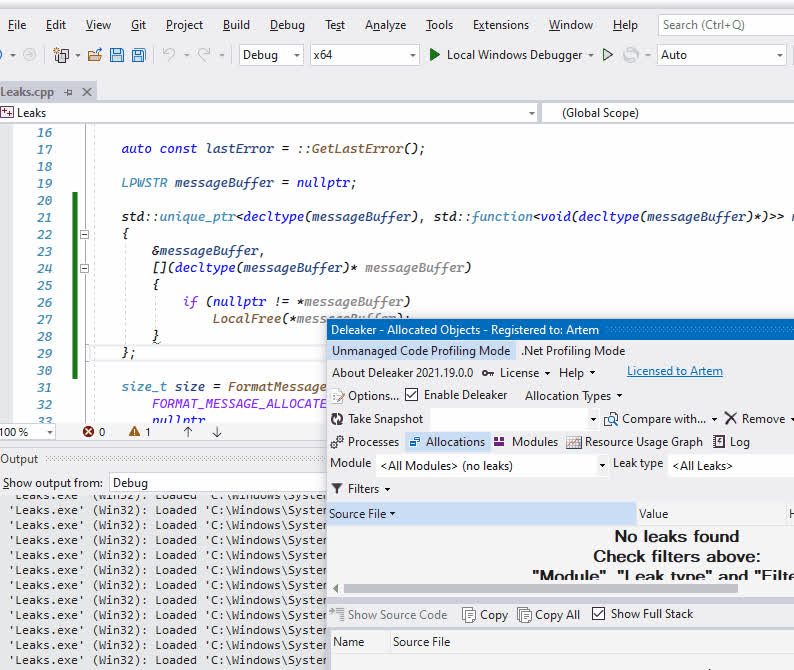Screen dimensions: 794x670
Task: Open file using the Open File icon
Action: [x=95, y=55]
